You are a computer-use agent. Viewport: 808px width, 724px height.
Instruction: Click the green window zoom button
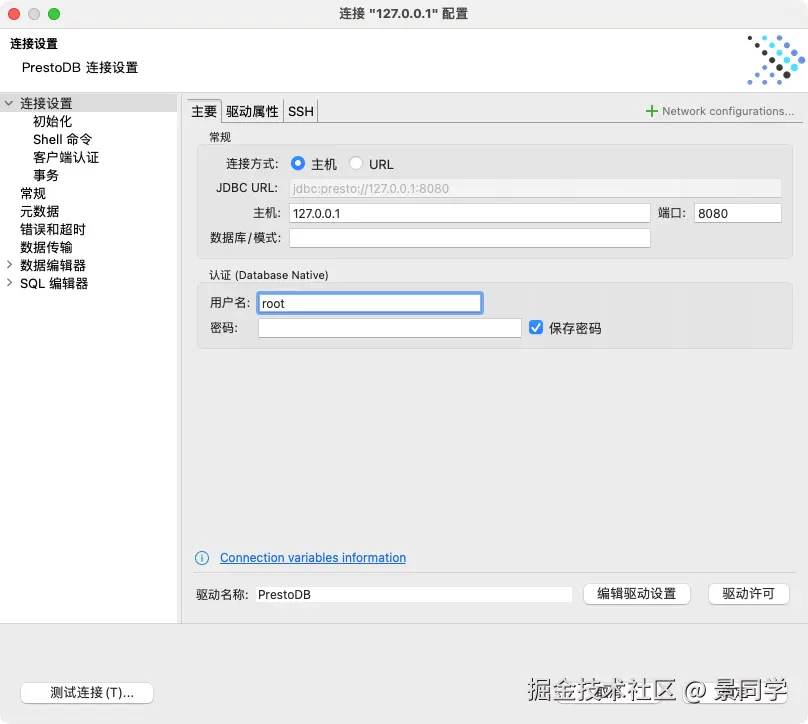pos(54,14)
